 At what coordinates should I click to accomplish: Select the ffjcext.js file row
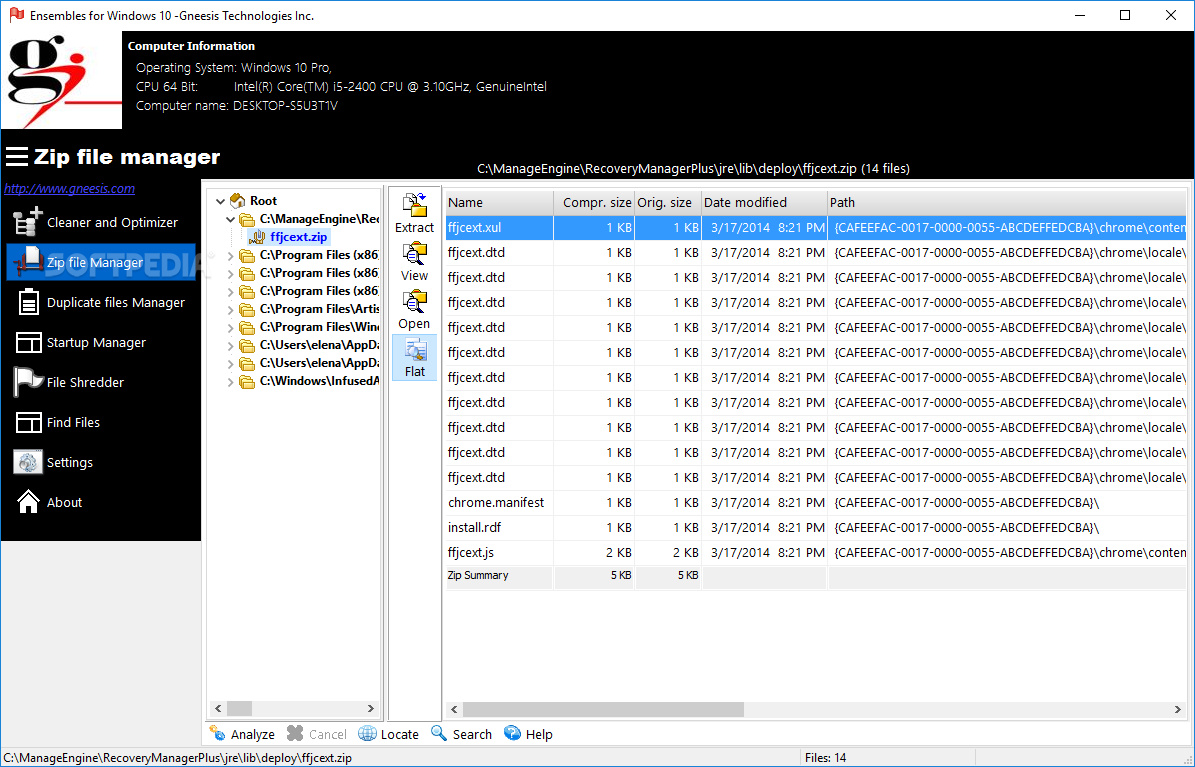click(x=815, y=553)
